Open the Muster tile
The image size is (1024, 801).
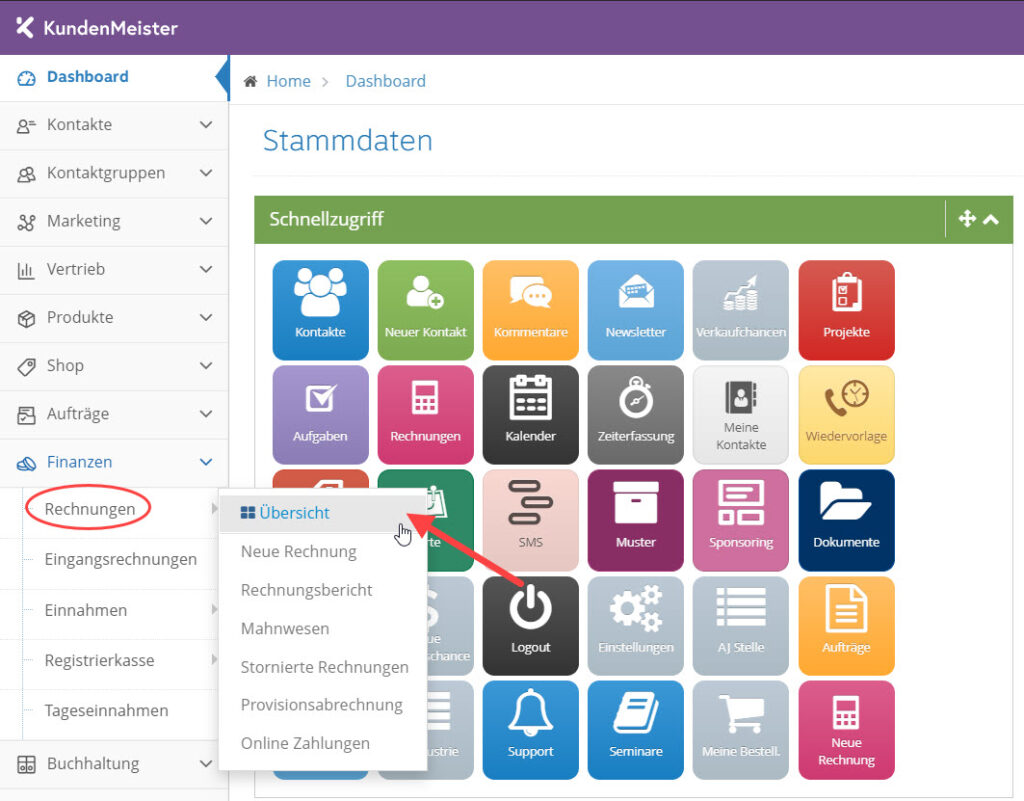[635, 520]
